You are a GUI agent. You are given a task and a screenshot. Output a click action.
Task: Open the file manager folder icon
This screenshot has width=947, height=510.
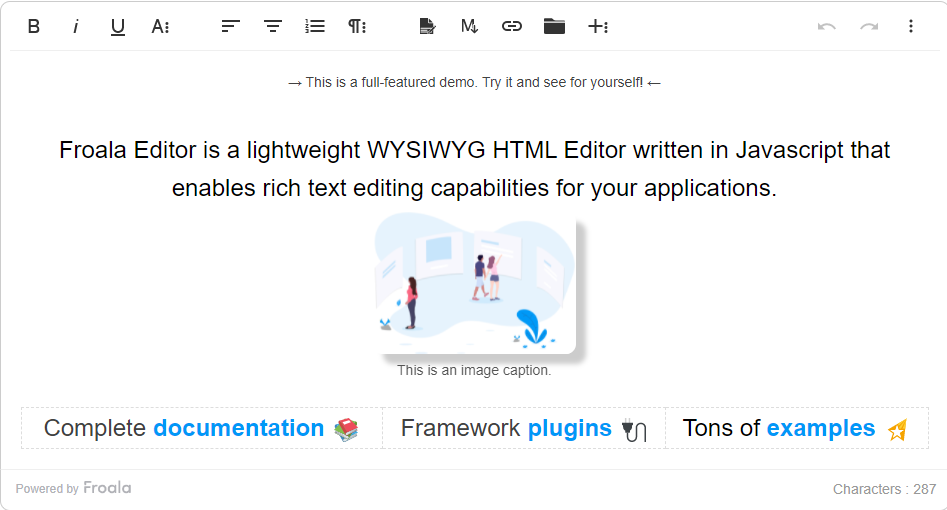click(554, 27)
